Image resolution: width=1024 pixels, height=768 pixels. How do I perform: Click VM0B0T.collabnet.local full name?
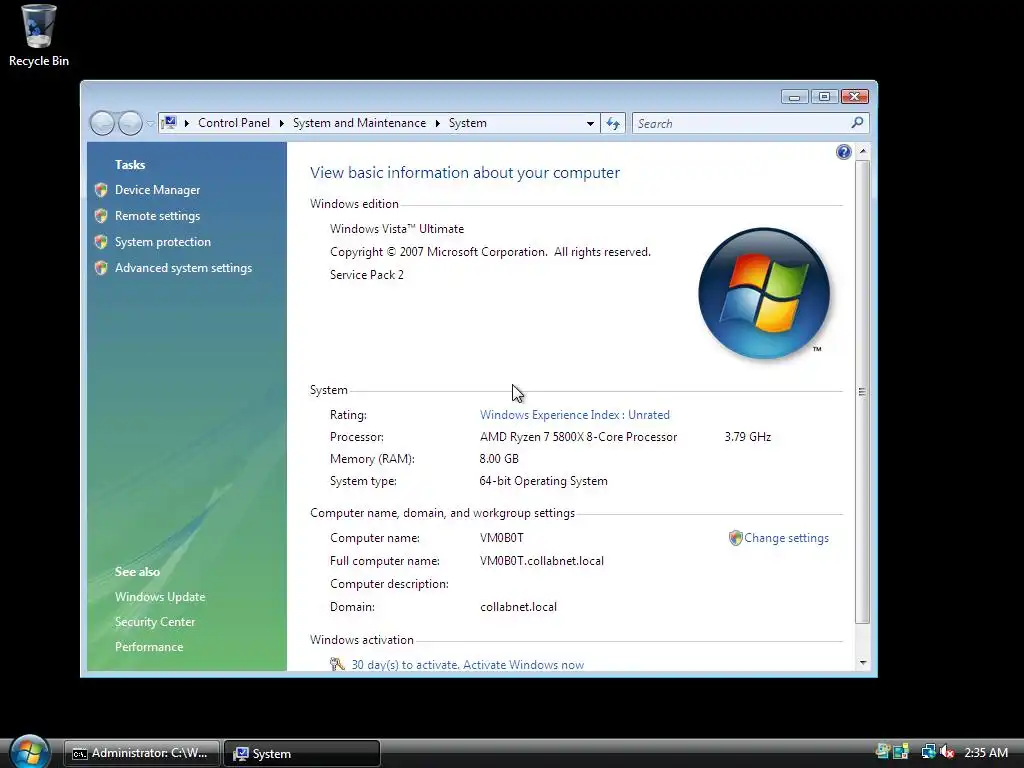(x=542, y=561)
